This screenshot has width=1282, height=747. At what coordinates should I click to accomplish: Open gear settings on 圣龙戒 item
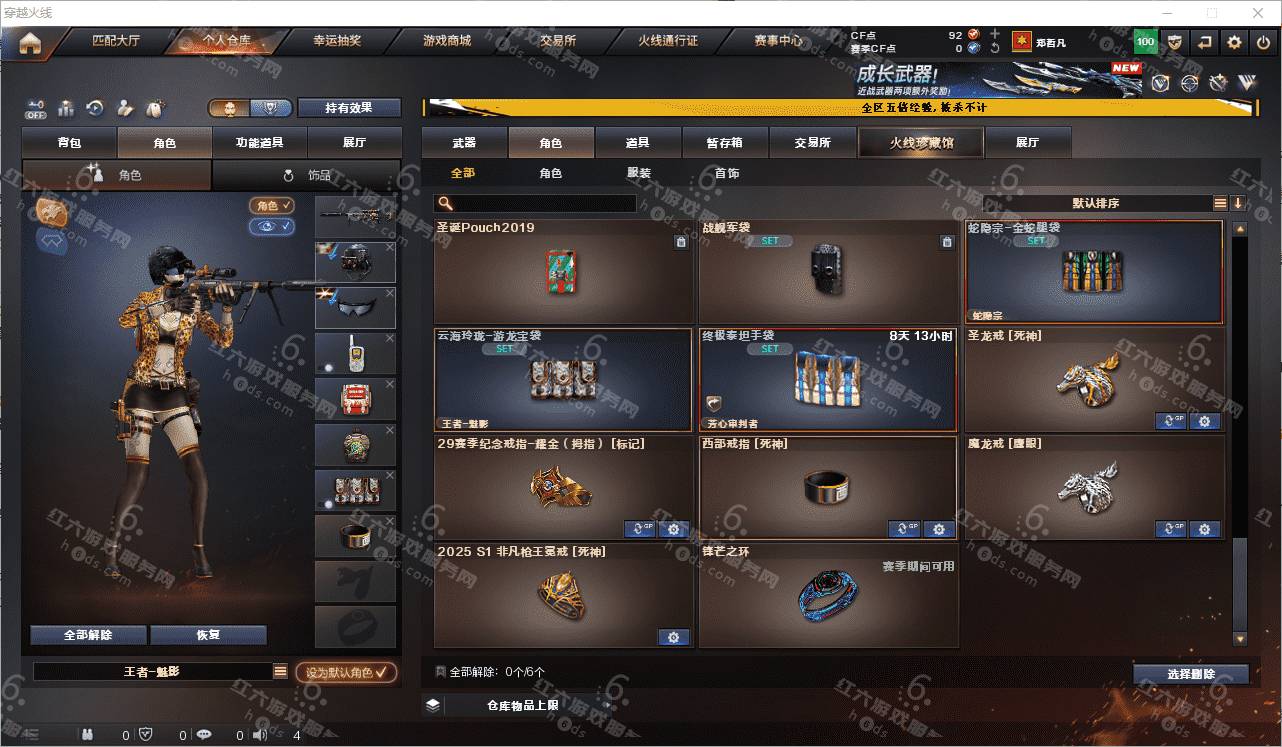[x=1204, y=421]
